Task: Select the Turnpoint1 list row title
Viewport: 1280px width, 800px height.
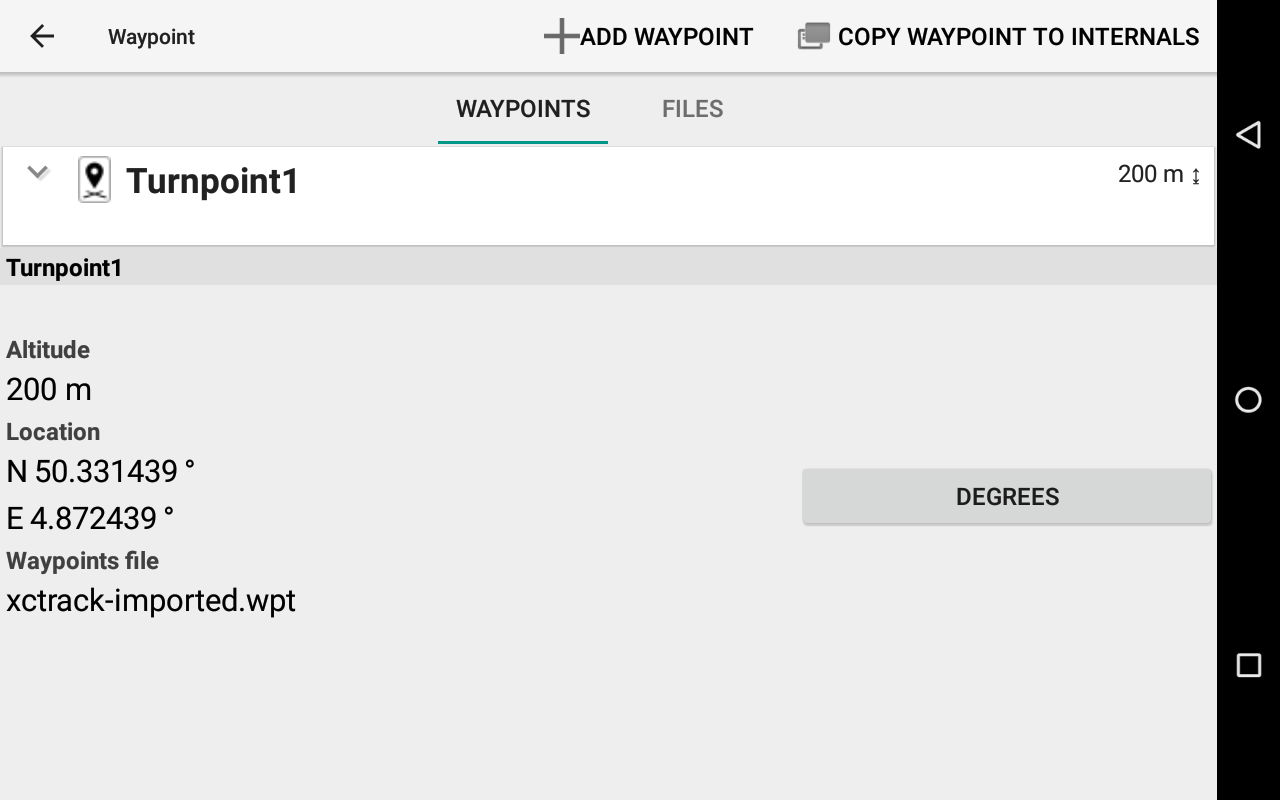Action: [212, 181]
